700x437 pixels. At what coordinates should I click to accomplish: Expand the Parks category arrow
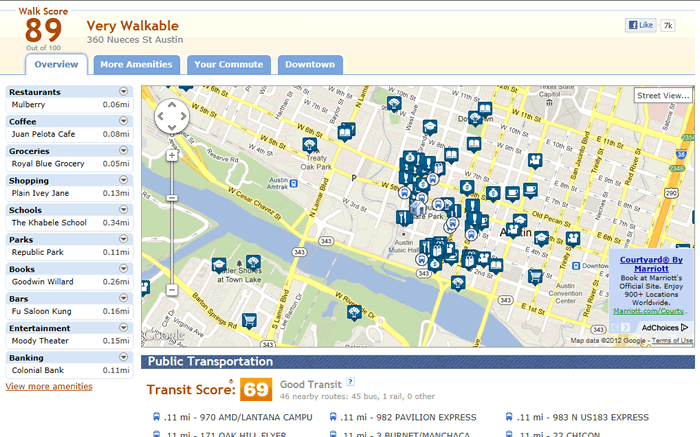coord(124,239)
